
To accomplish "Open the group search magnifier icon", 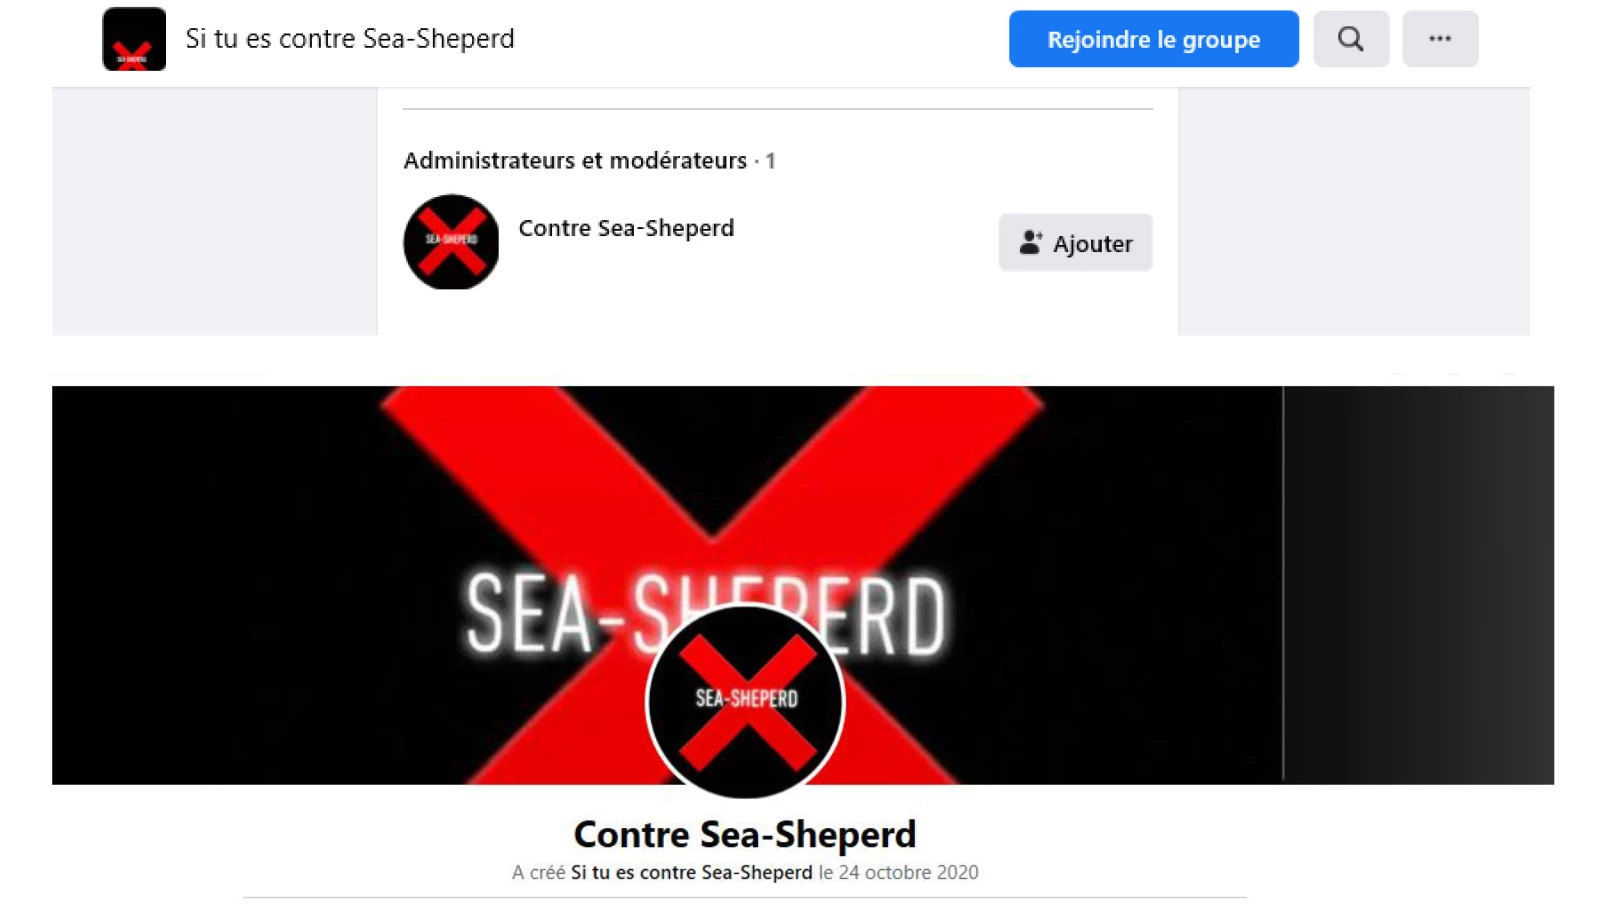I will point(1350,39).
